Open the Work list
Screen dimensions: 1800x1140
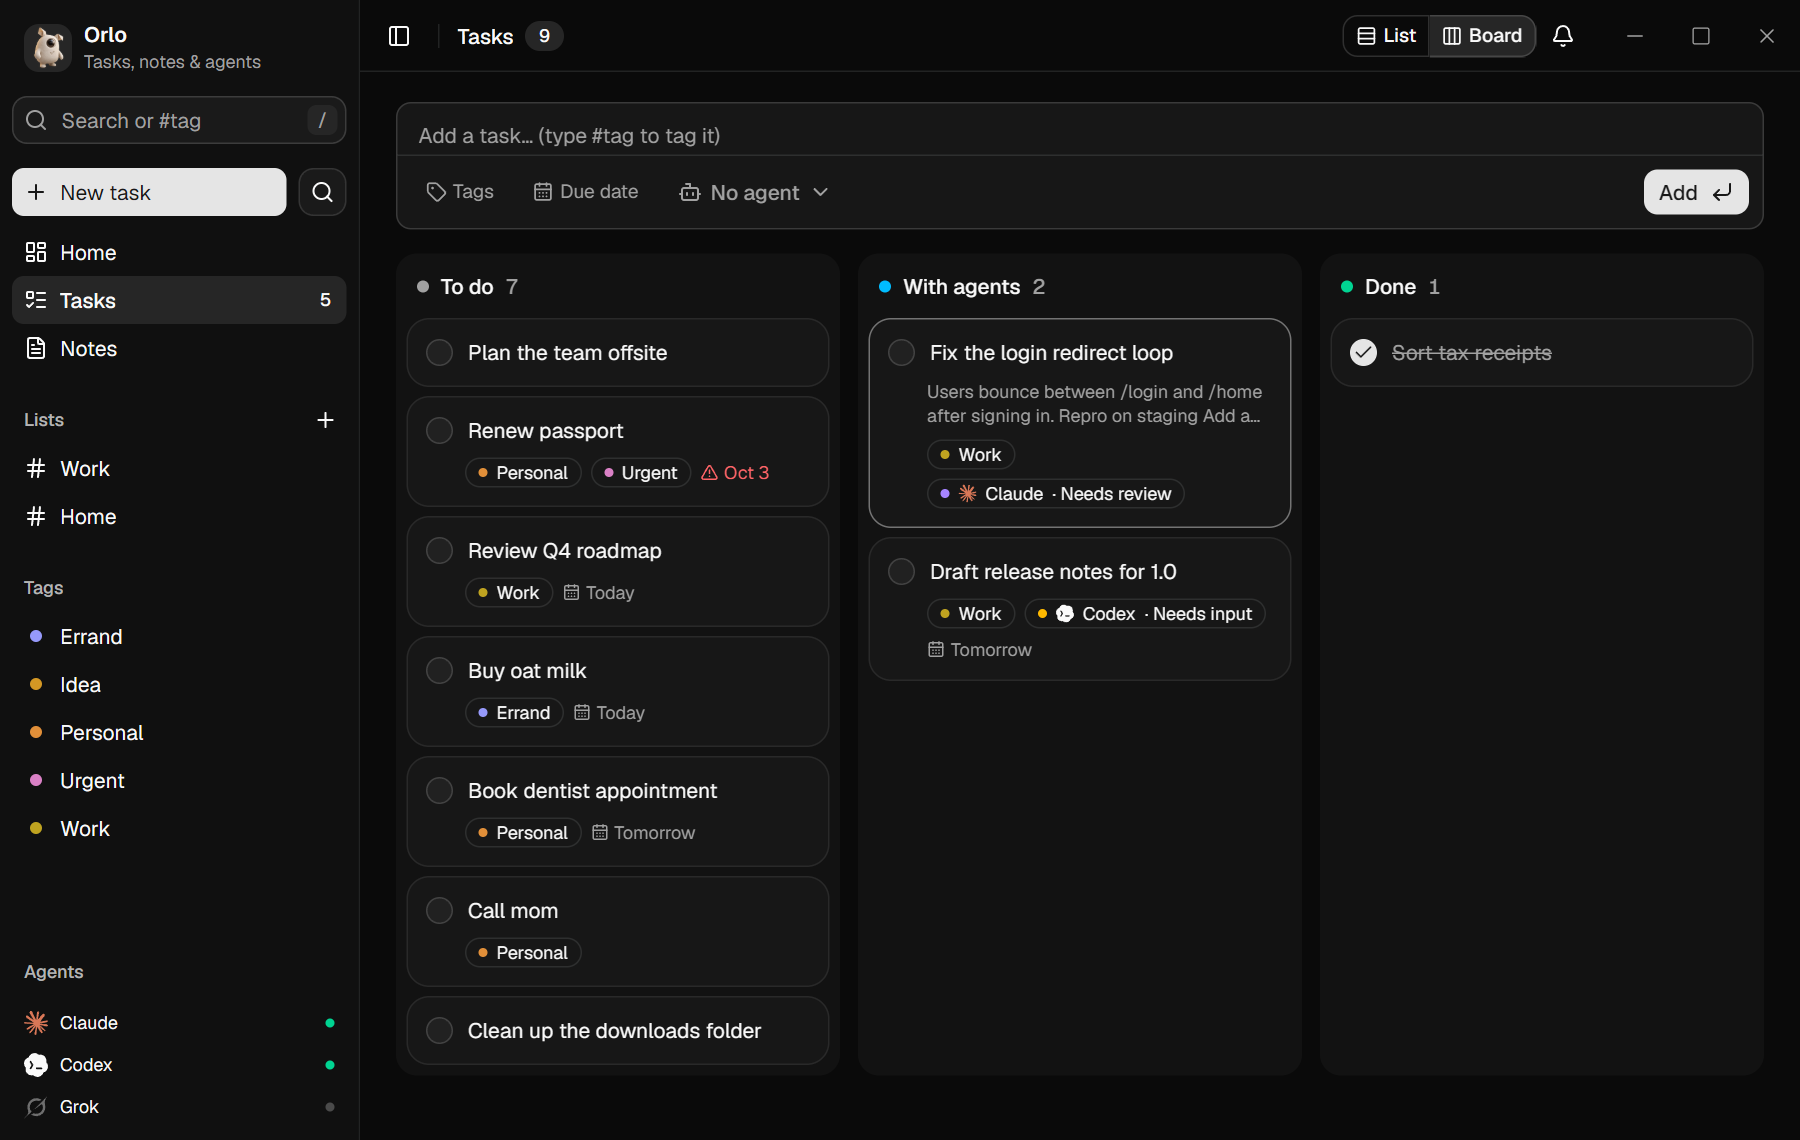(x=179, y=469)
